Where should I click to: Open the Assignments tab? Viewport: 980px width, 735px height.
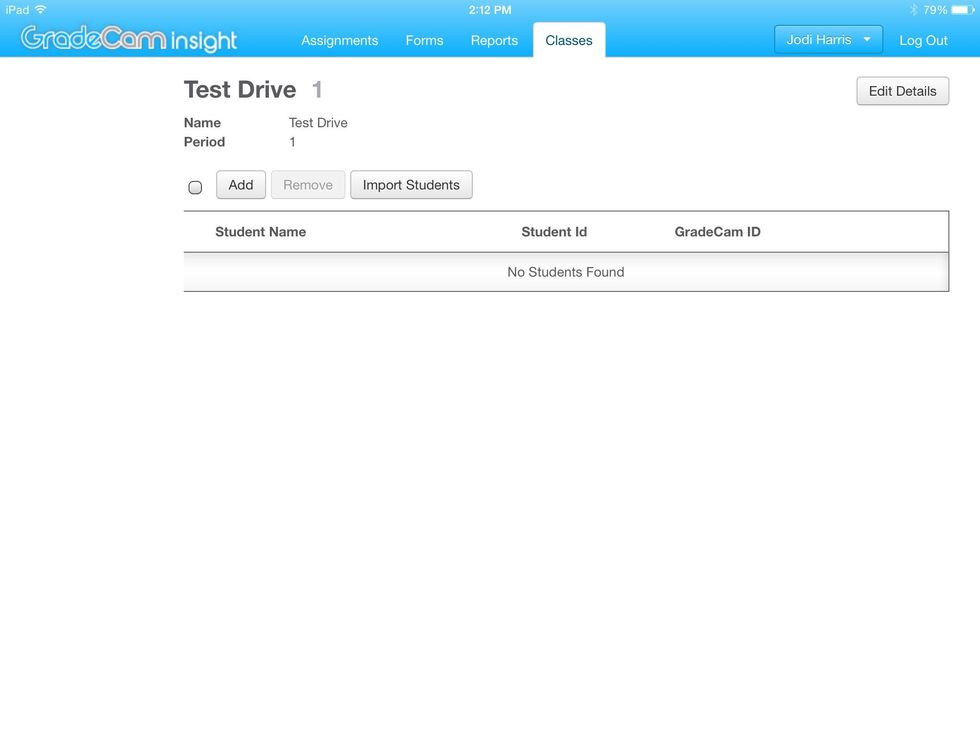coord(339,41)
